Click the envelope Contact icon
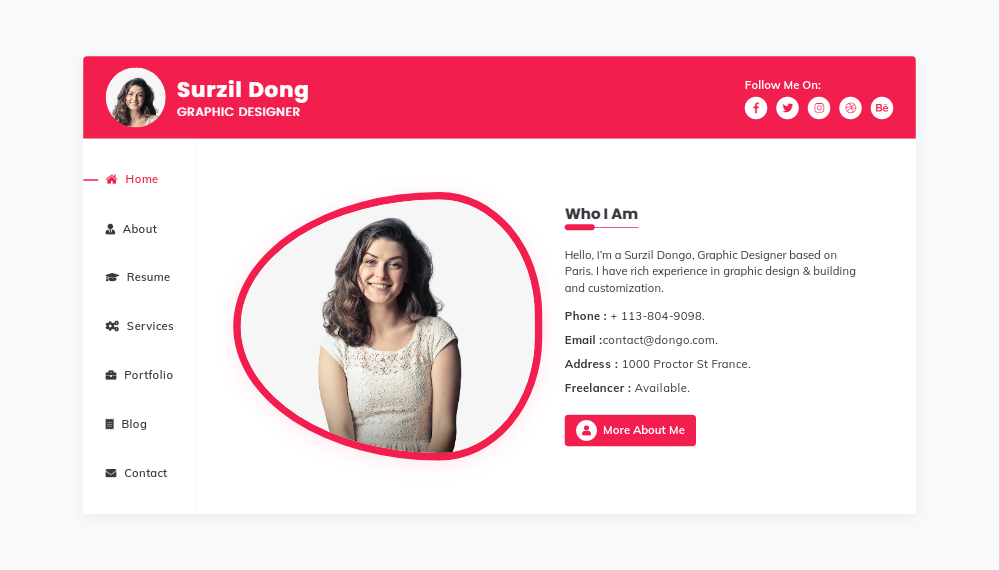 point(111,473)
